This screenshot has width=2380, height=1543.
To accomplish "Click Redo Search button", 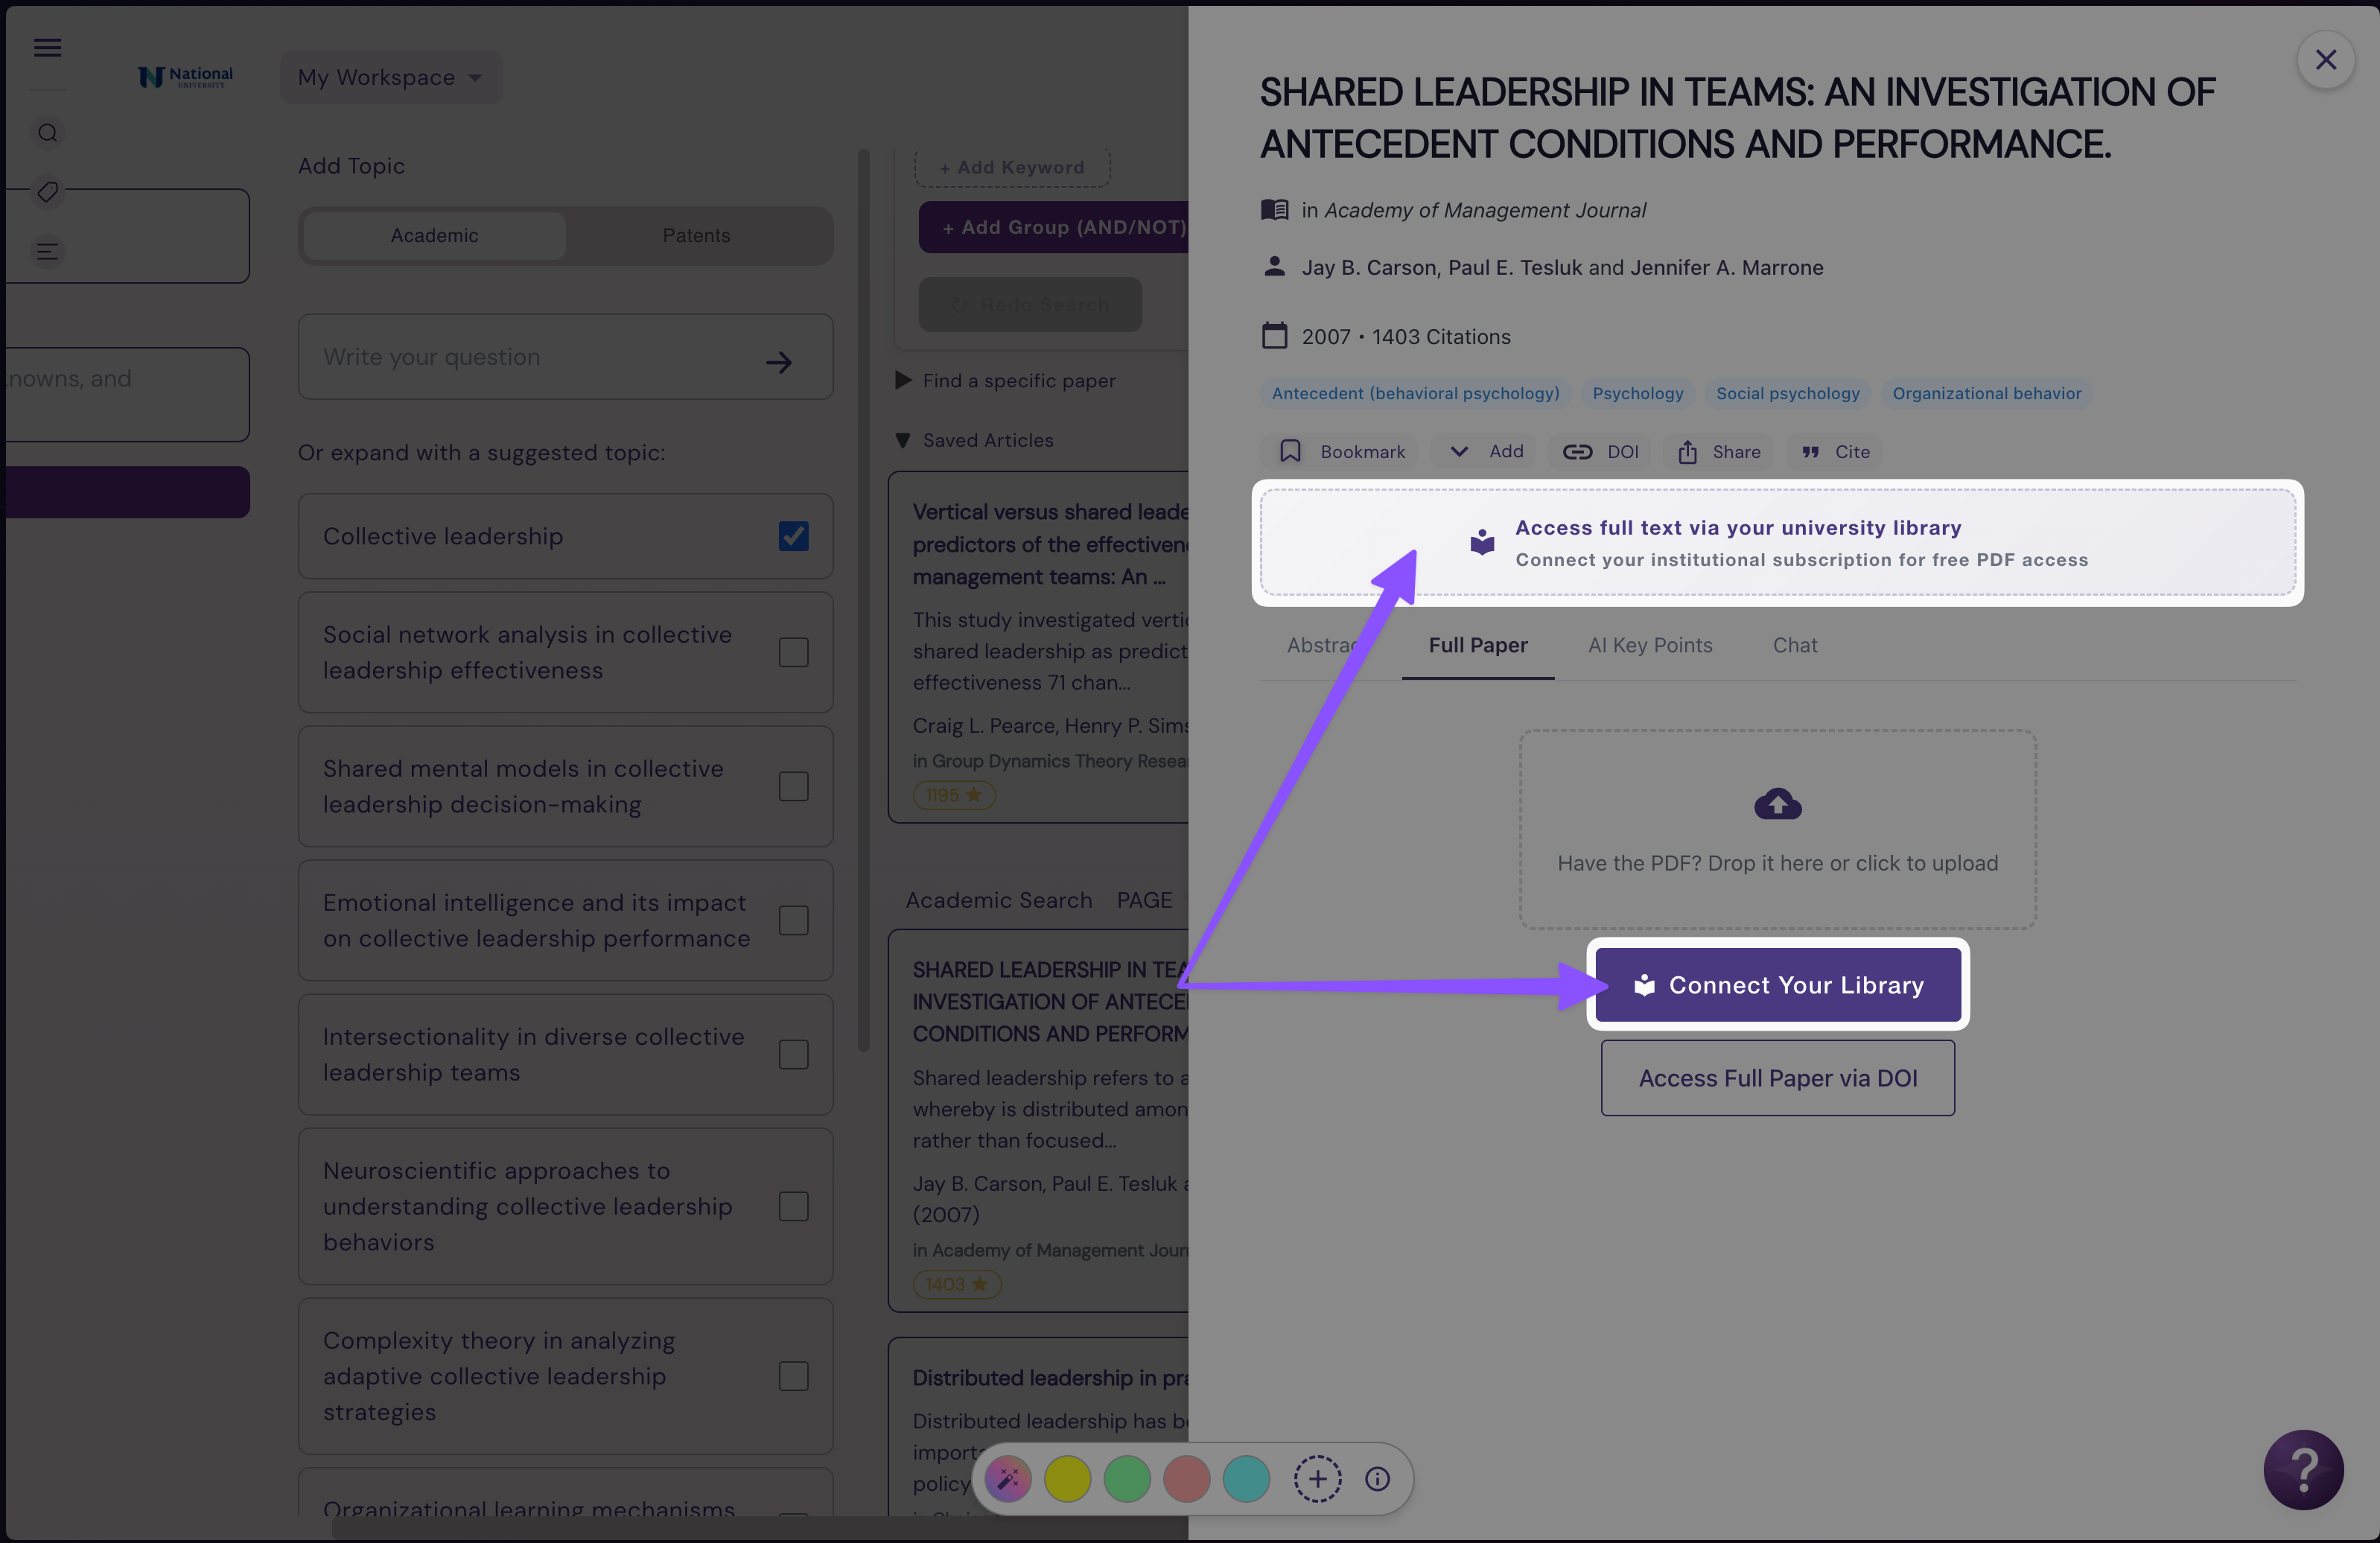I will click(x=1030, y=304).
